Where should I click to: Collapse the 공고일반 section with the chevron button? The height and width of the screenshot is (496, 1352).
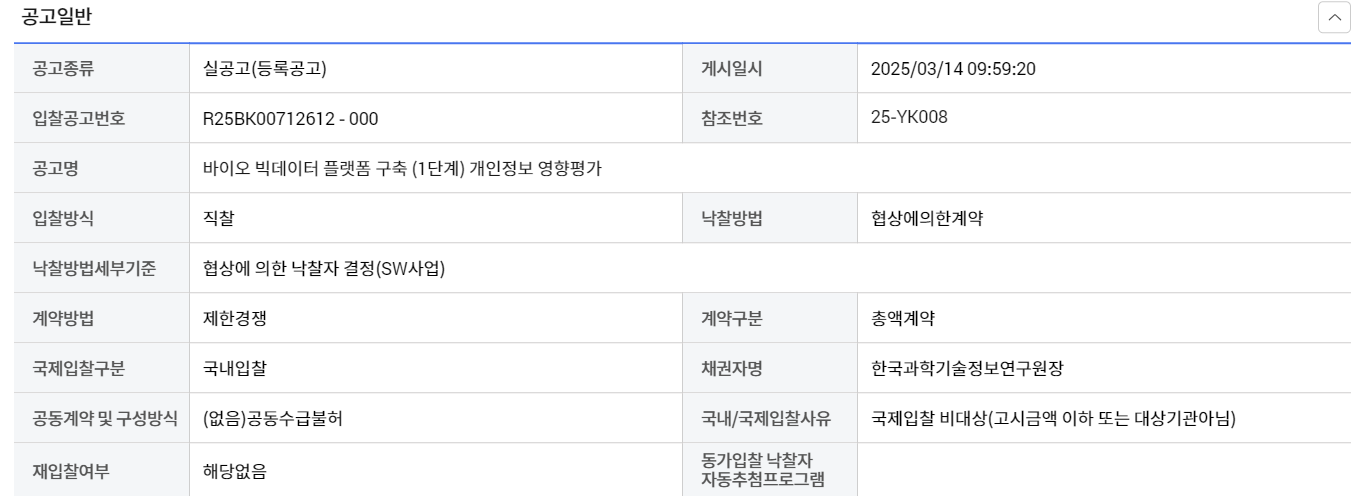point(1334,18)
